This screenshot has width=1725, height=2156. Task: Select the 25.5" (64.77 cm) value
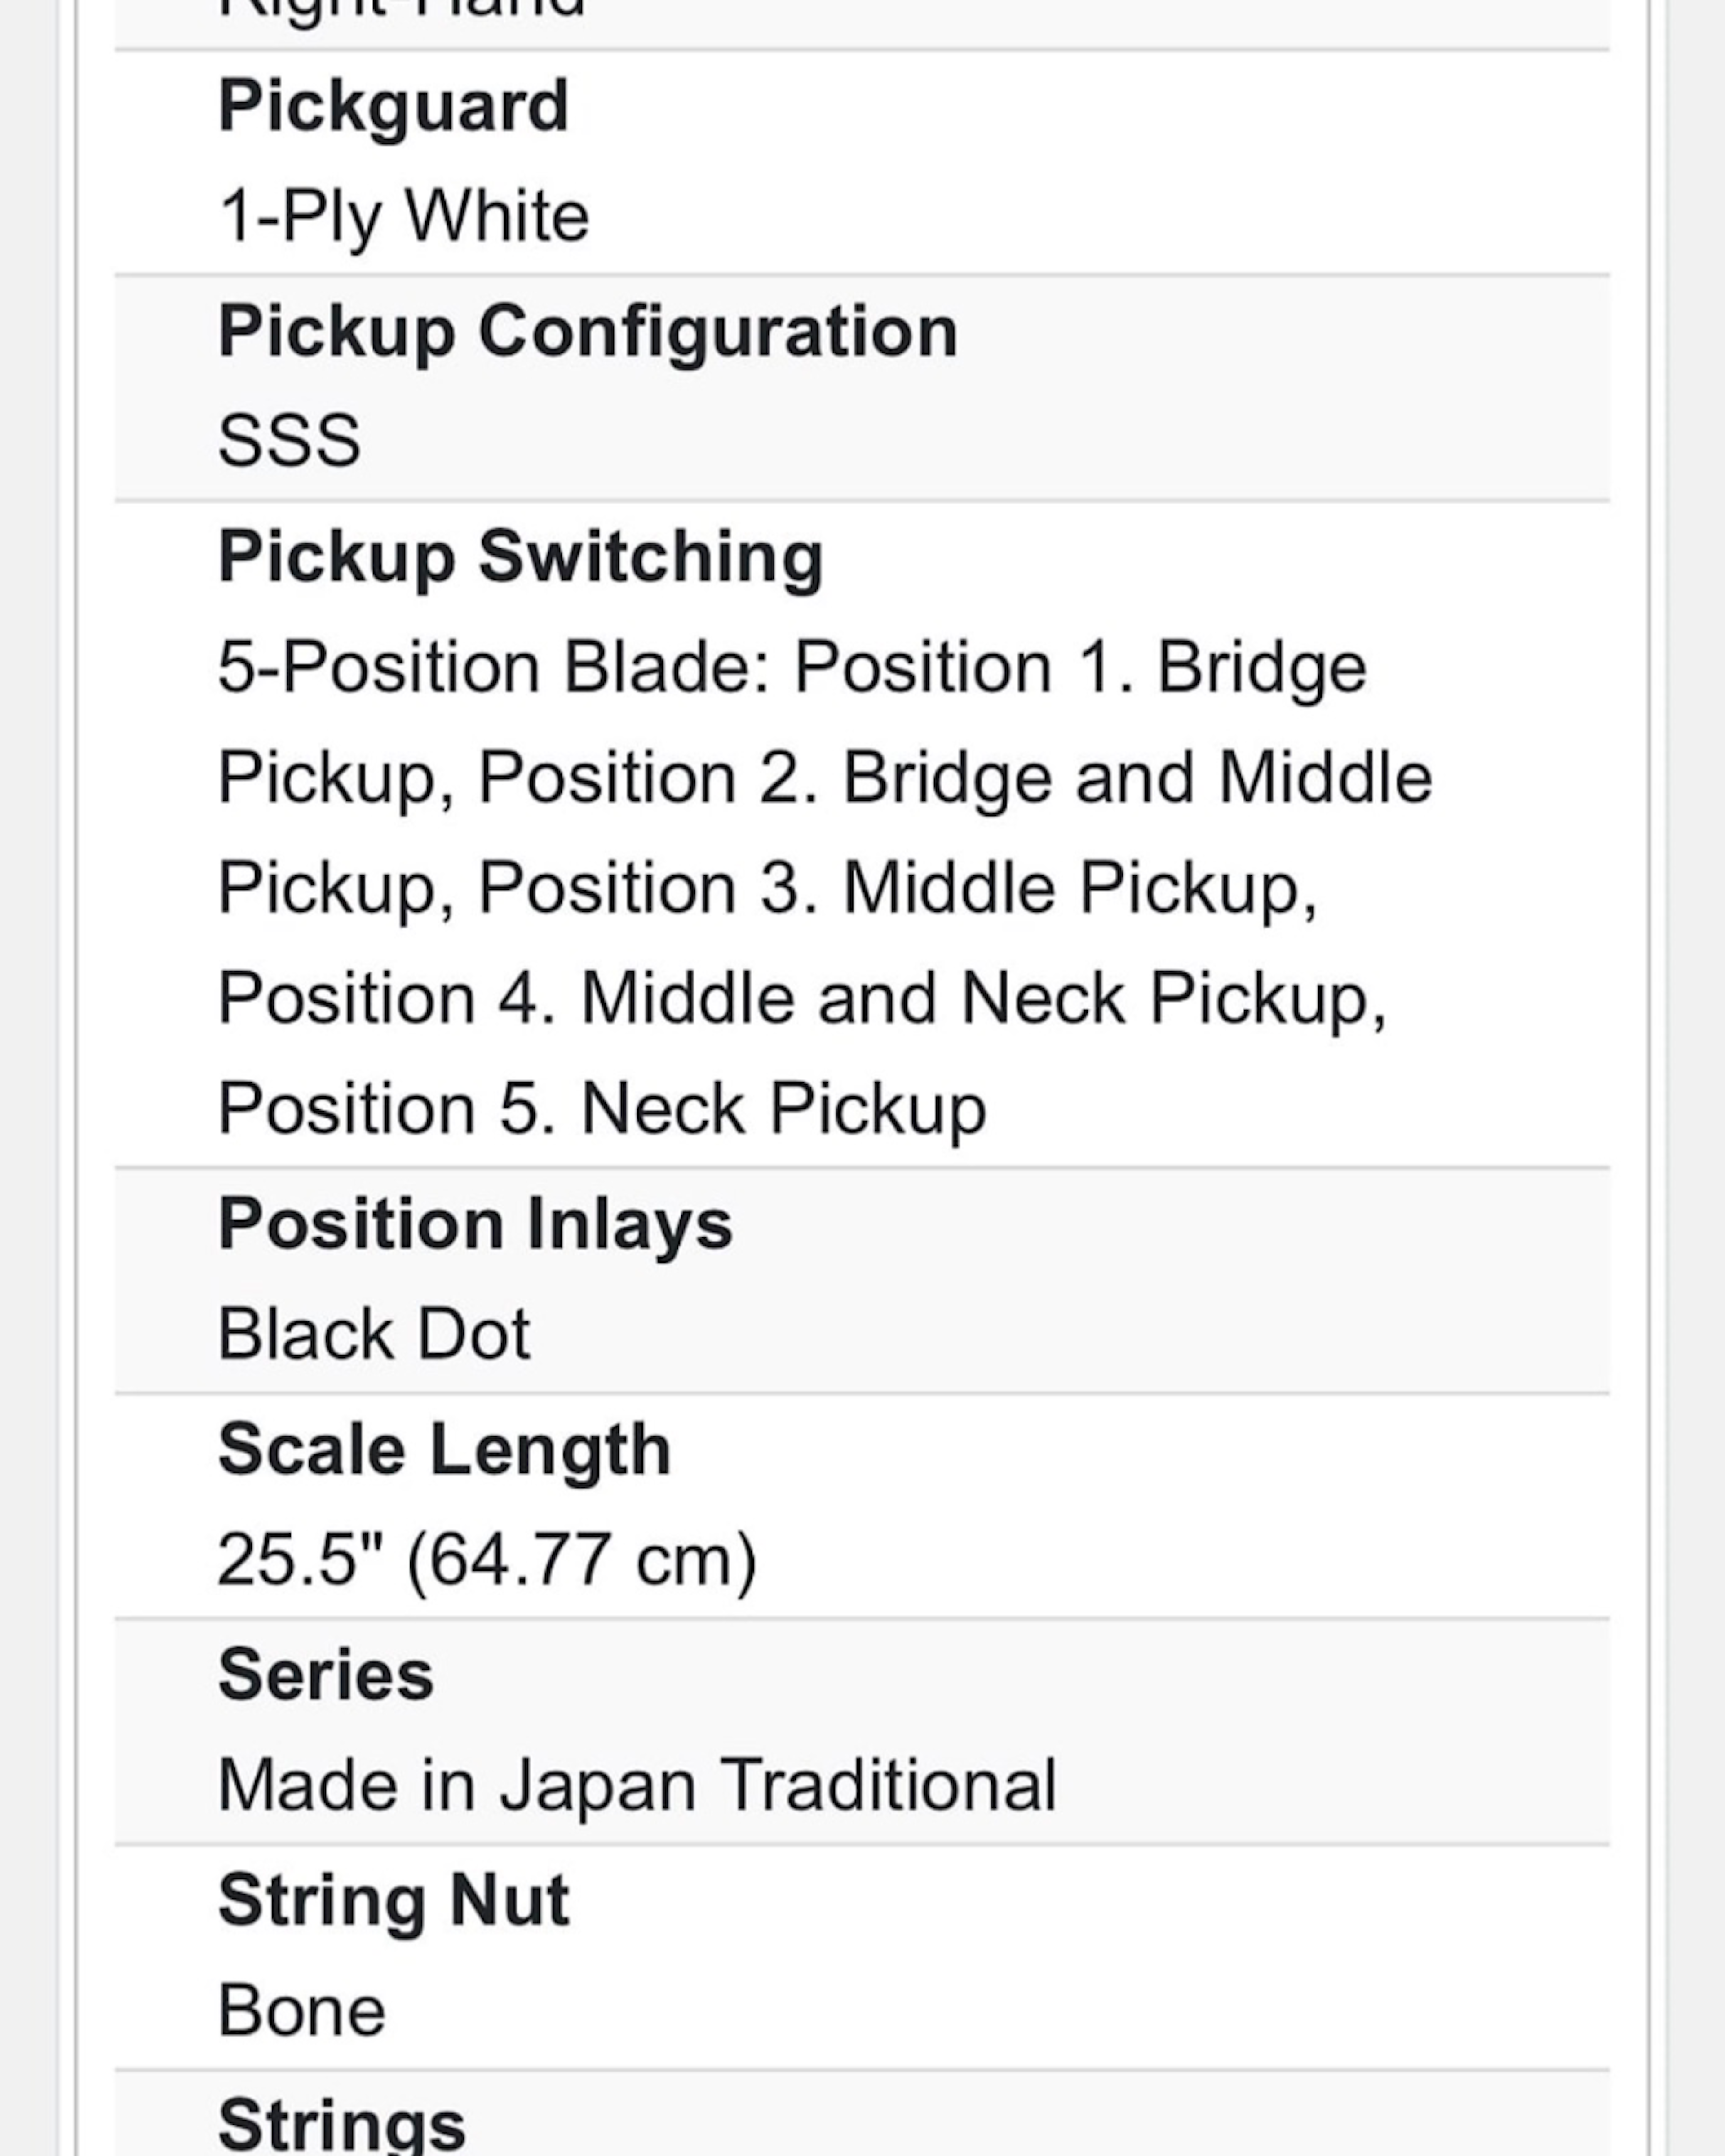487,1560
